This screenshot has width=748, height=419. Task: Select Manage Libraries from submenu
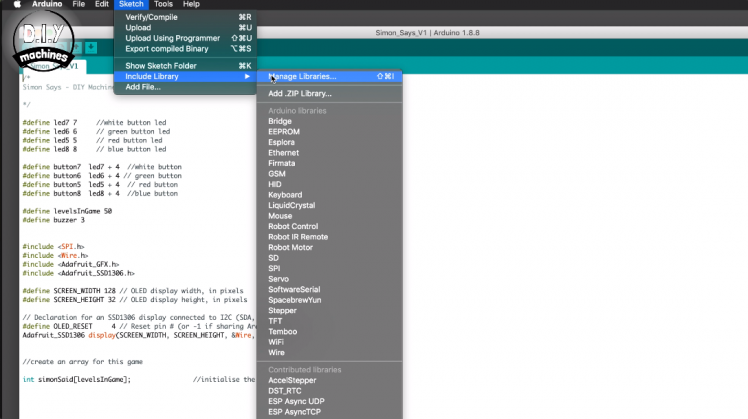(302, 76)
